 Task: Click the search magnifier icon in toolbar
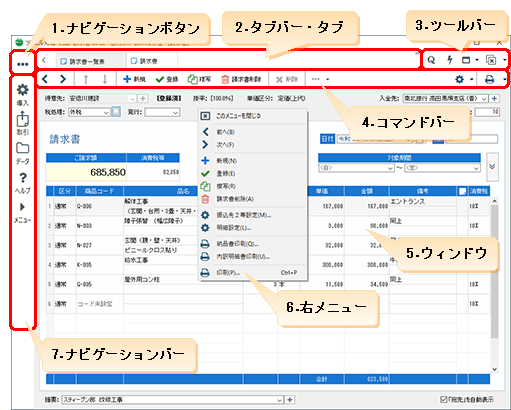tap(431, 60)
